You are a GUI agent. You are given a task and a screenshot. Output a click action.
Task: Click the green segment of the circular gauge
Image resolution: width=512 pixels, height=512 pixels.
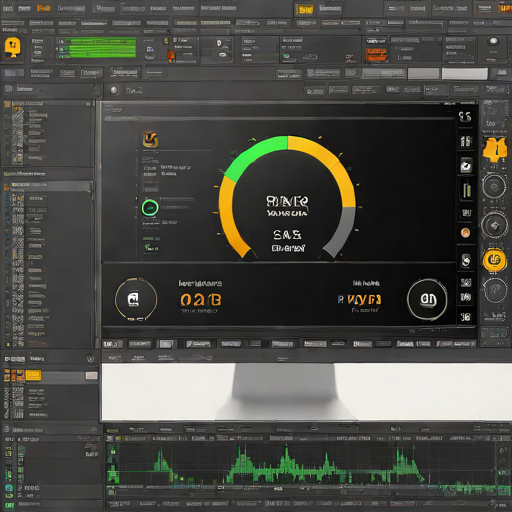click(254, 157)
